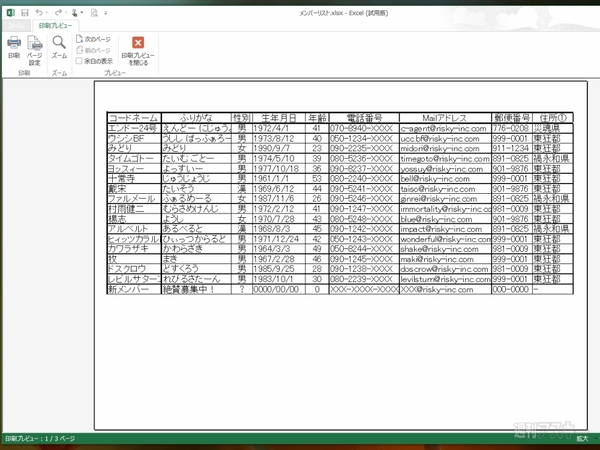Screen dimensions: 600x450
Task: Click the 電話番号 header cell
Action: coord(364,117)
